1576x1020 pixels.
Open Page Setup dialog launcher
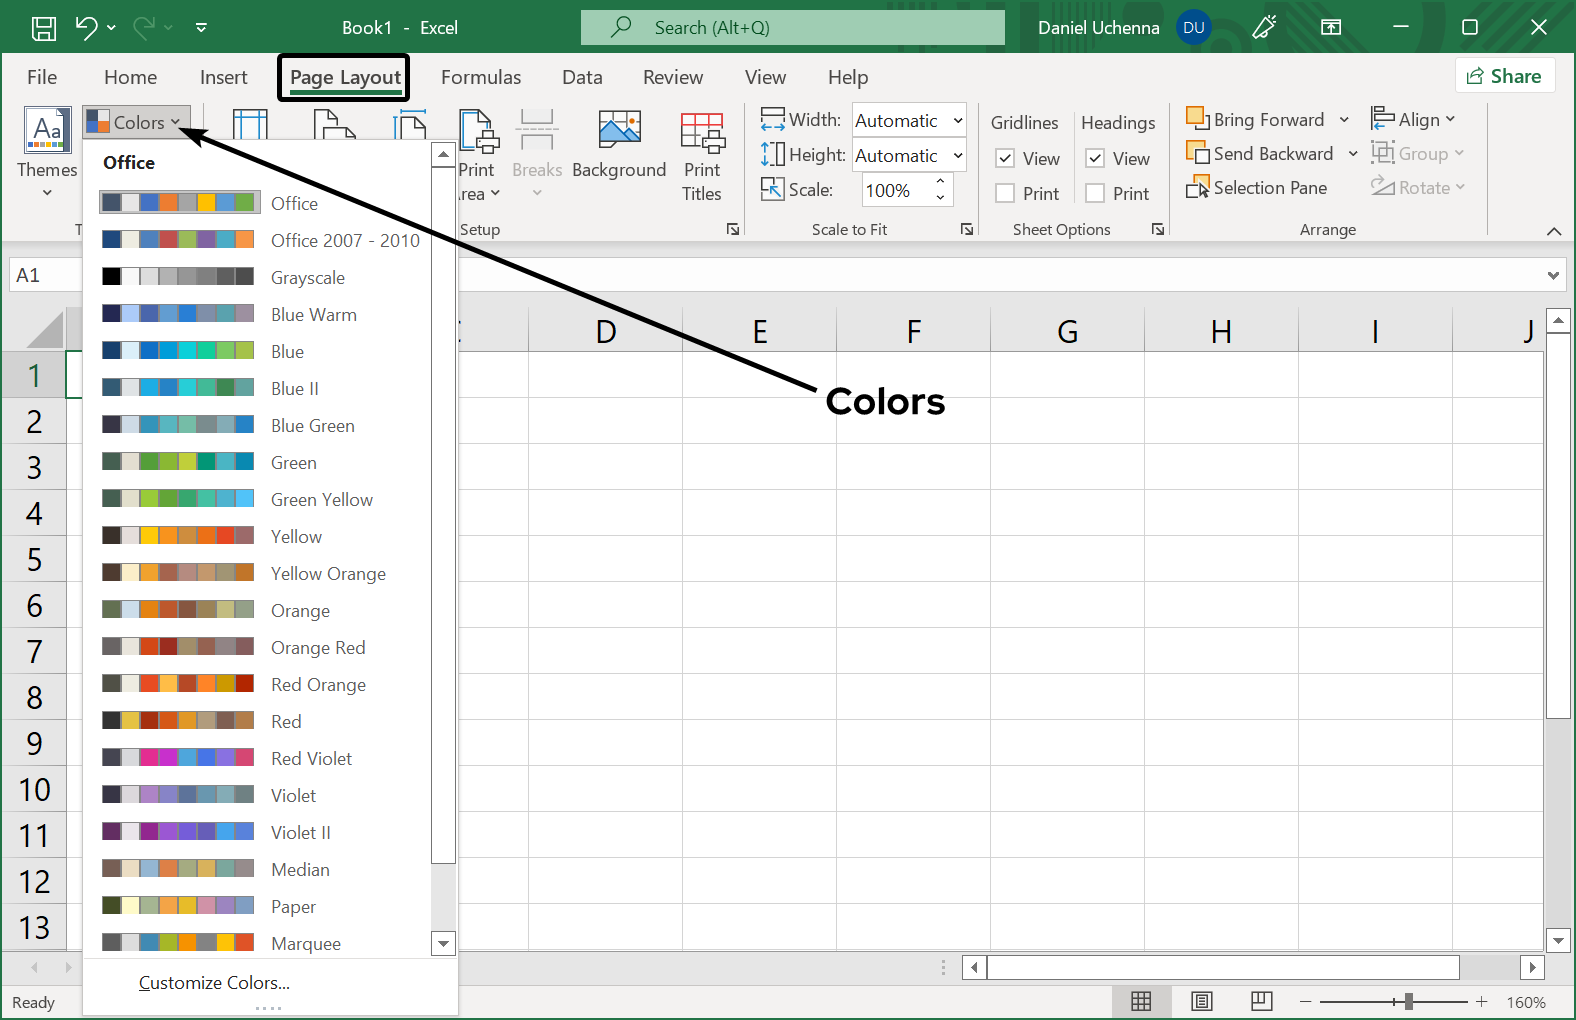tap(733, 229)
